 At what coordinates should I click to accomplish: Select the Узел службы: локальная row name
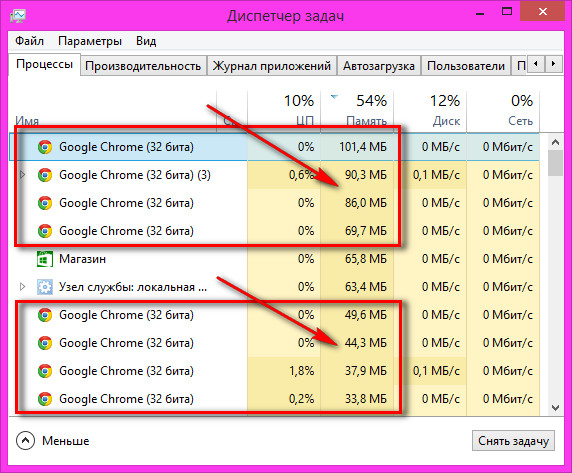pos(133,287)
